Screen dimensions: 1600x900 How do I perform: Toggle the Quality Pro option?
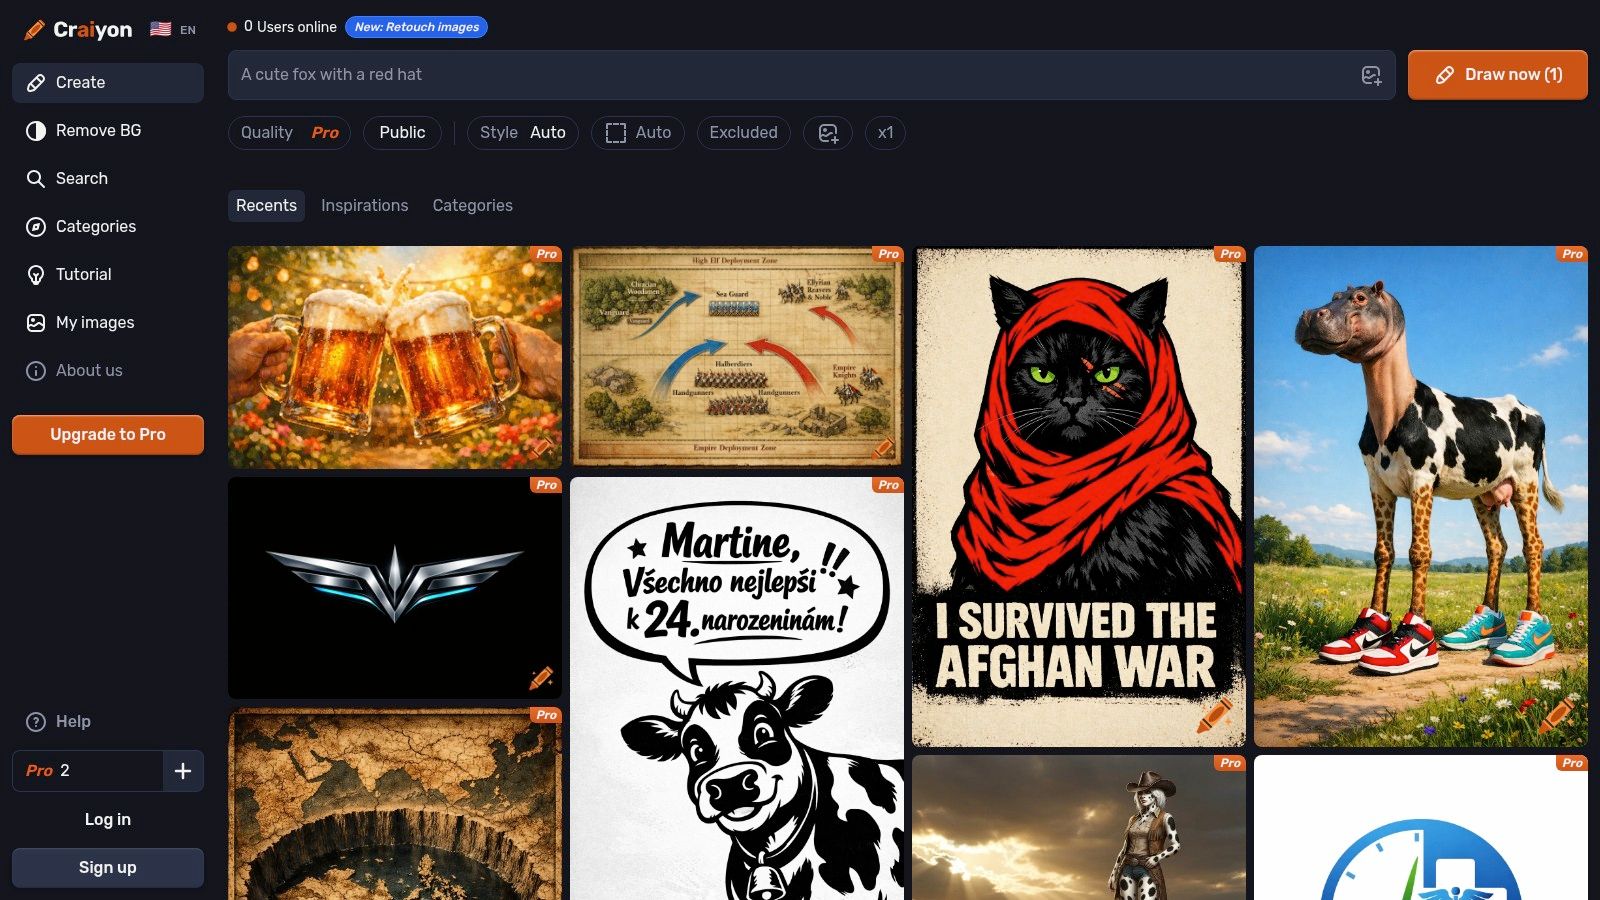pos(289,133)
